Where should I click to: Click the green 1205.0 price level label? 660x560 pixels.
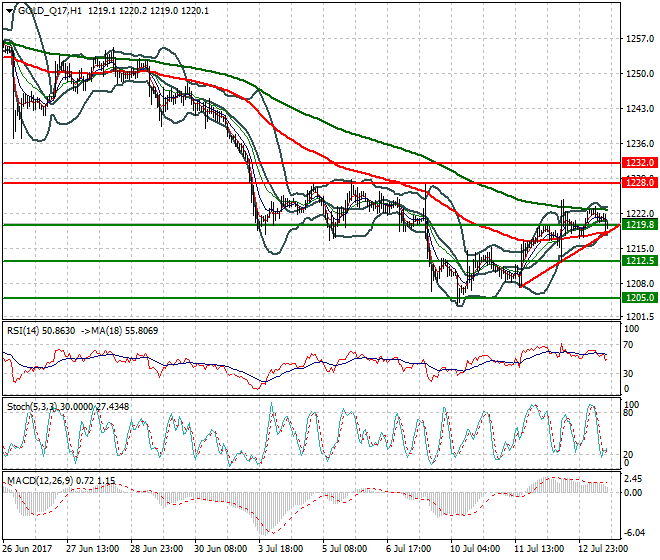tap(639, 298)
